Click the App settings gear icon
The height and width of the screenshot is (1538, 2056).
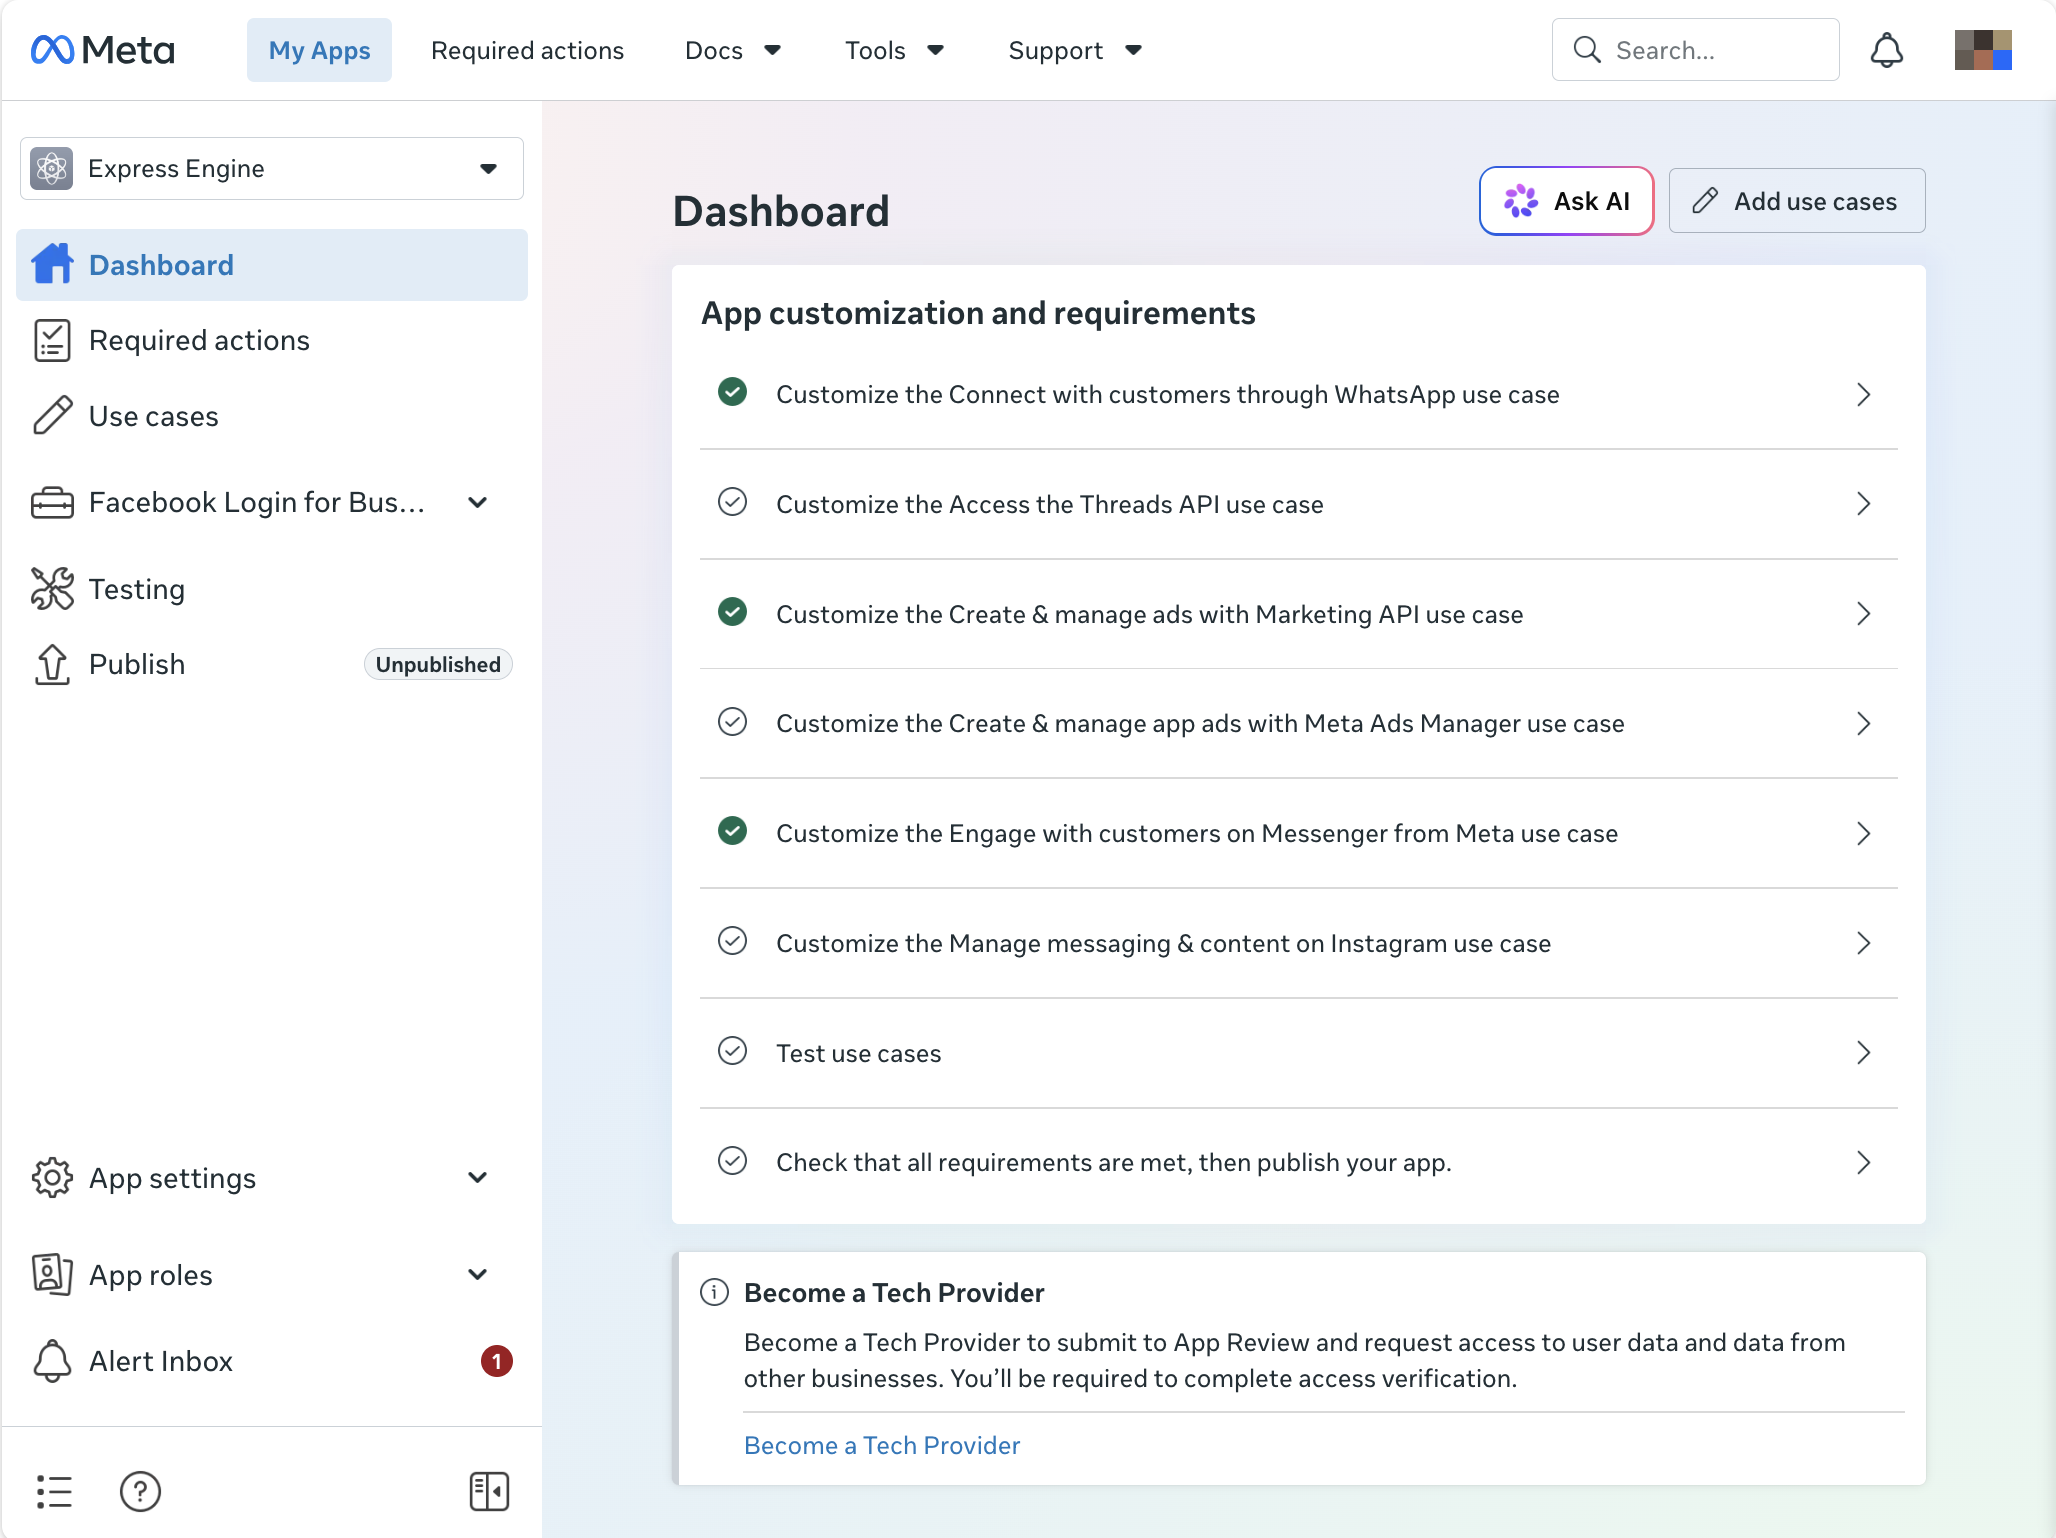[x=52, y=1178]
